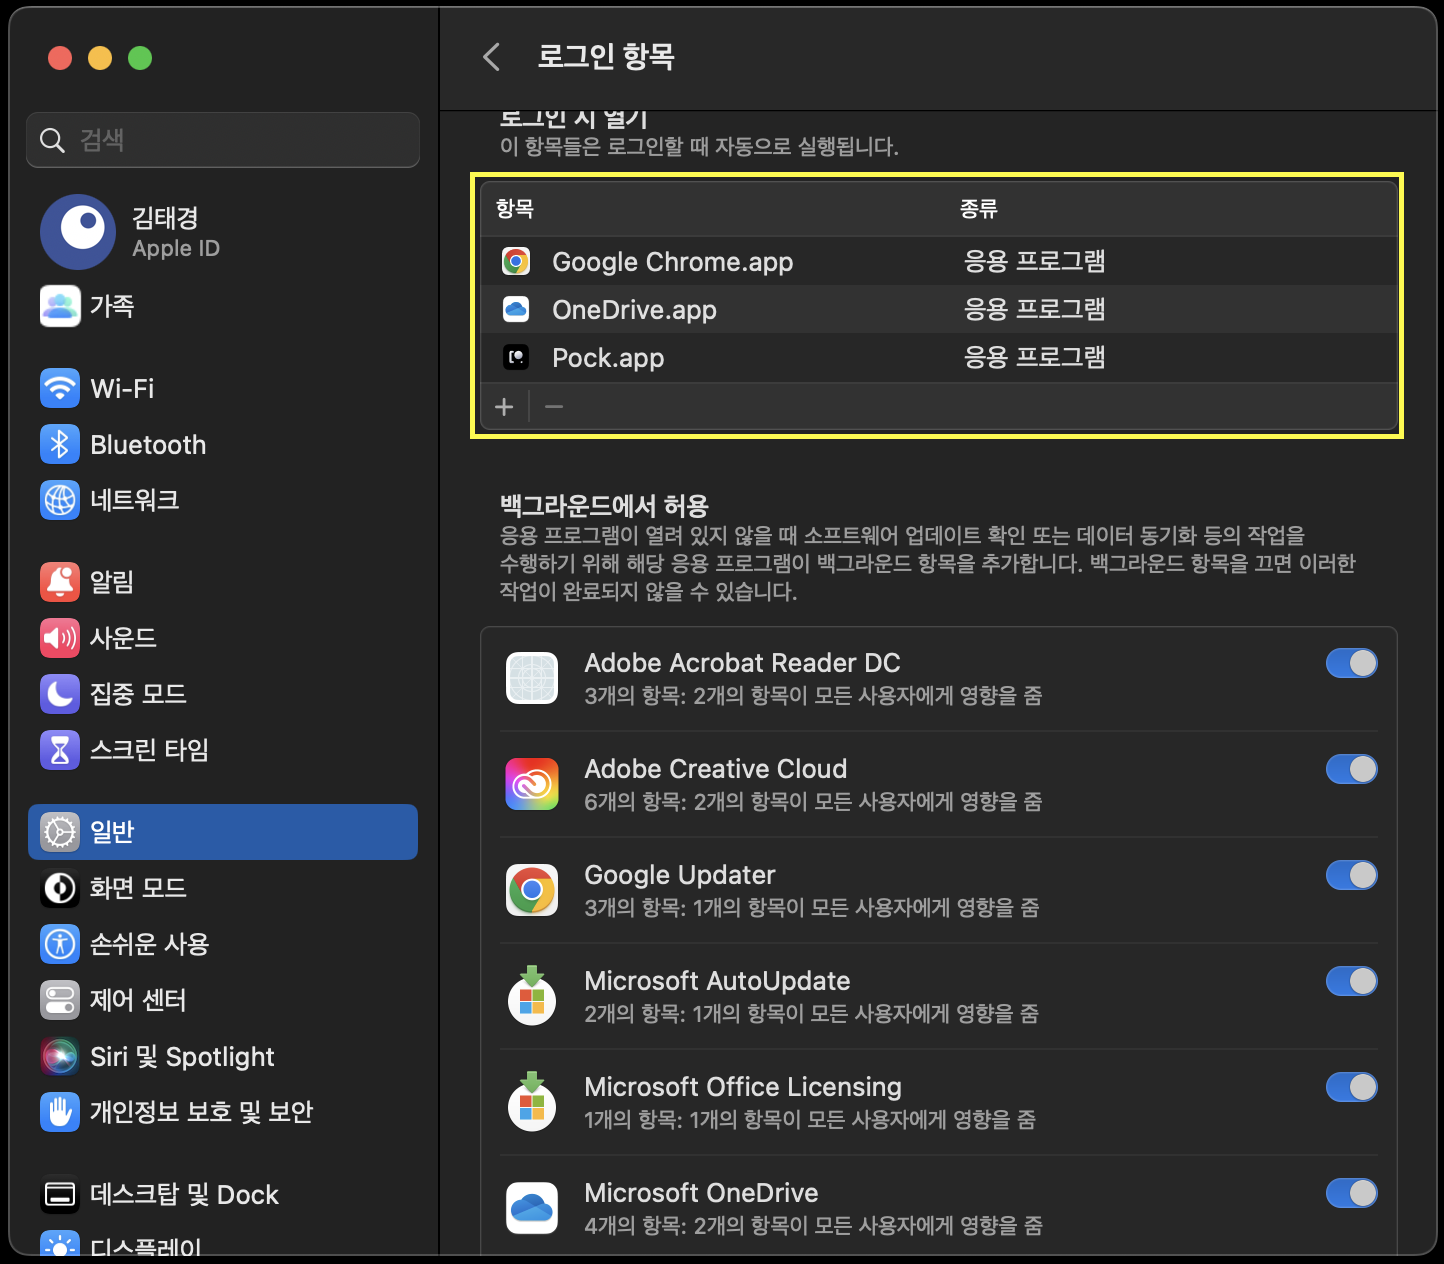Click the 사운드 speaker icon

[60, 638]
